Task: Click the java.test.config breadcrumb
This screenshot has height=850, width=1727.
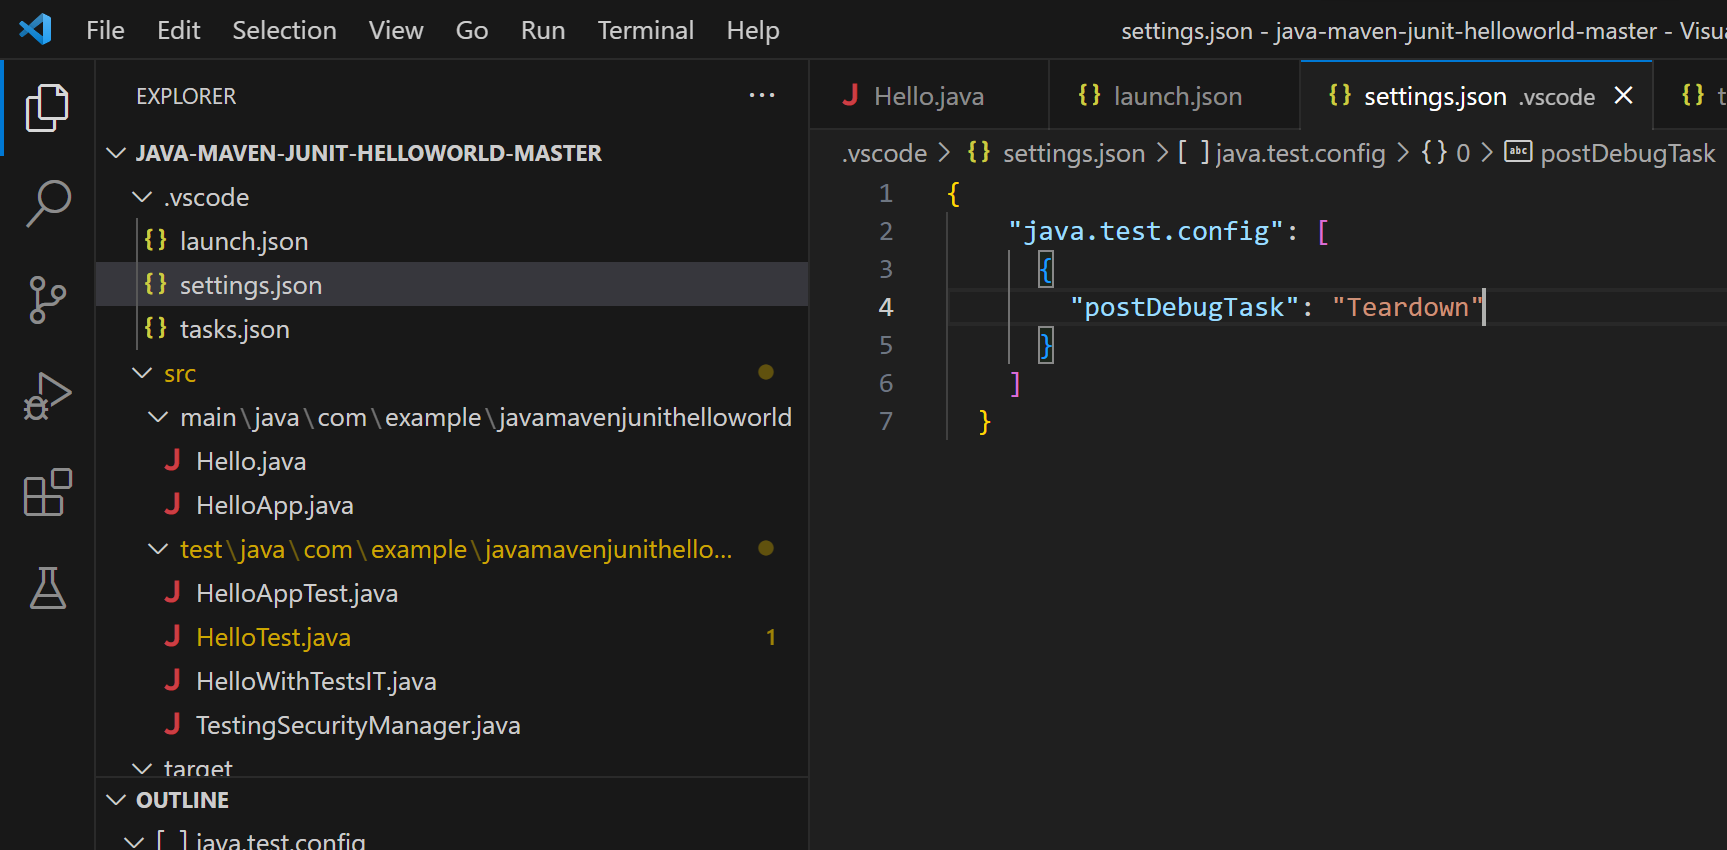Action: (x=1299, y=153)
